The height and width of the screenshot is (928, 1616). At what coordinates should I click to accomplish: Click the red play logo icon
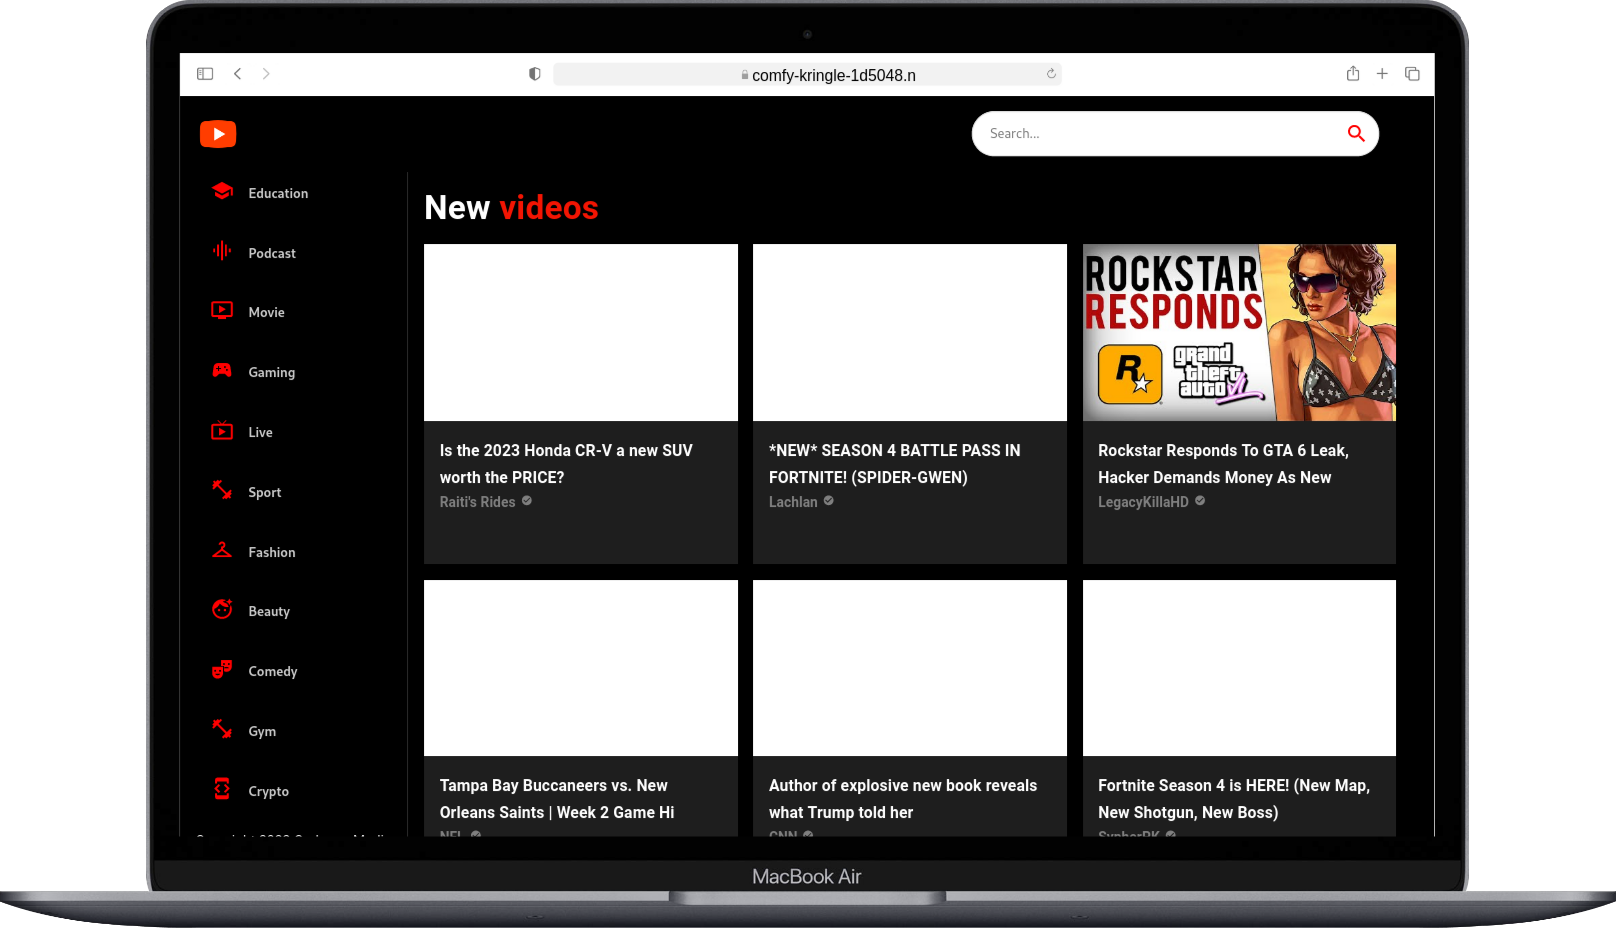pyautogui.click(x=218, y=134)
